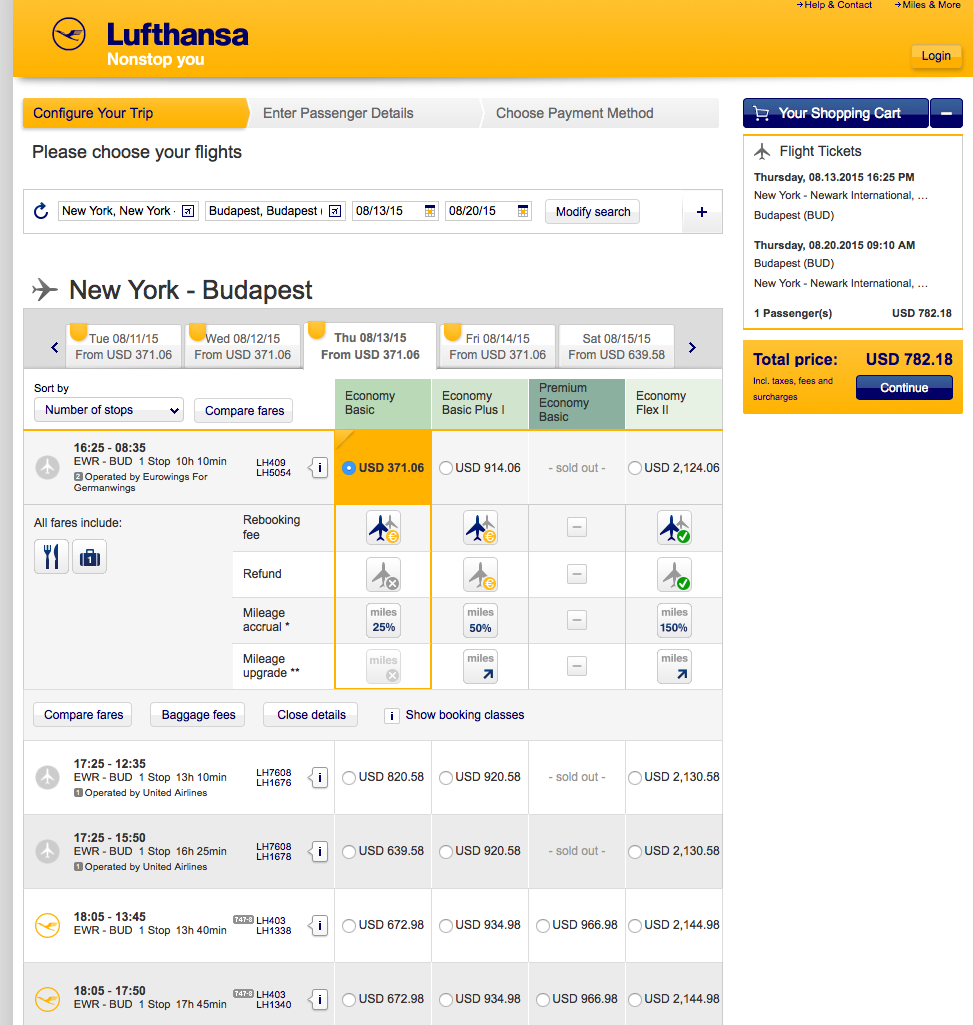974x1025 pixels.
Task: Open Baggage fees button
Action: 198,715
